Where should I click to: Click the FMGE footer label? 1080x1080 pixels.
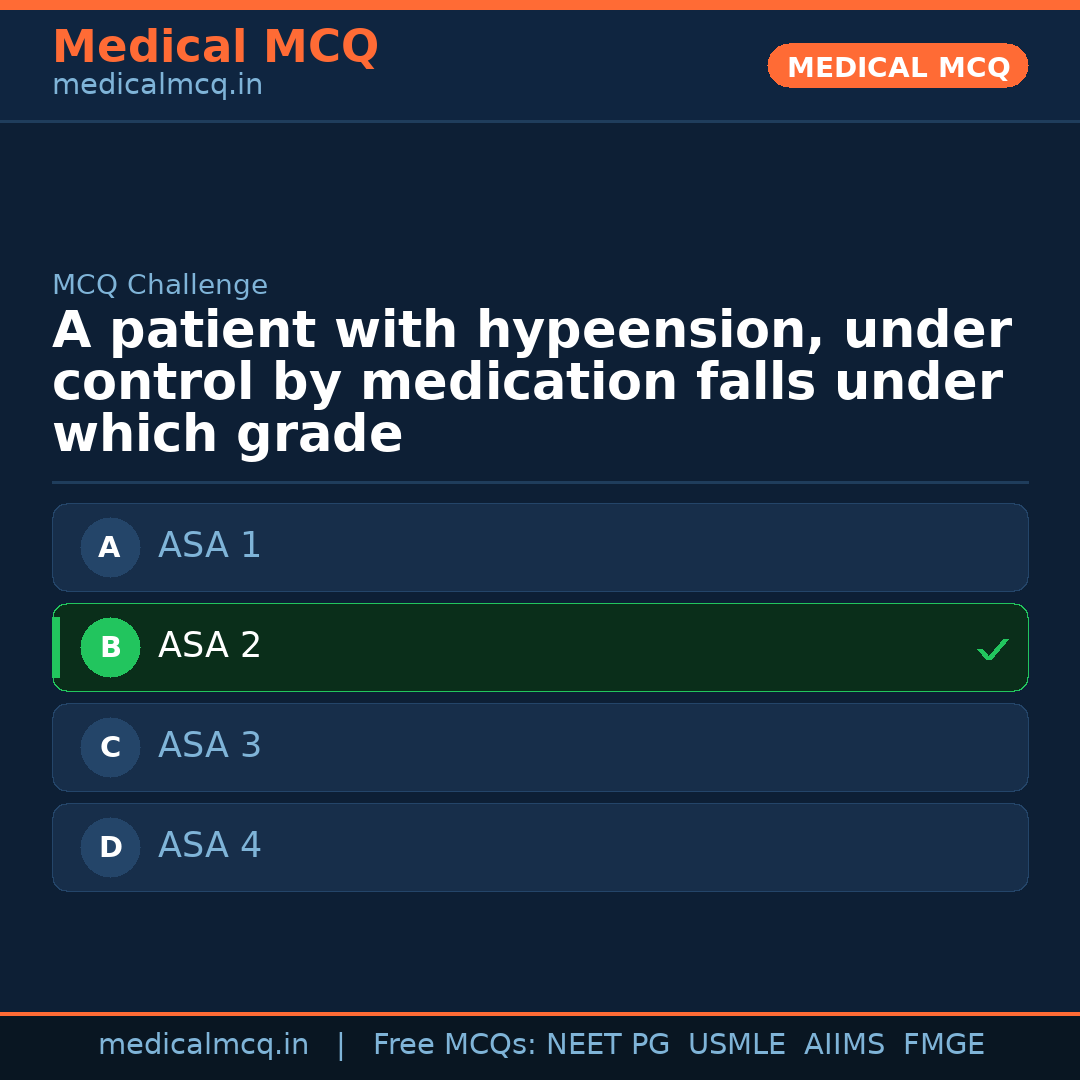(943, 1045)
